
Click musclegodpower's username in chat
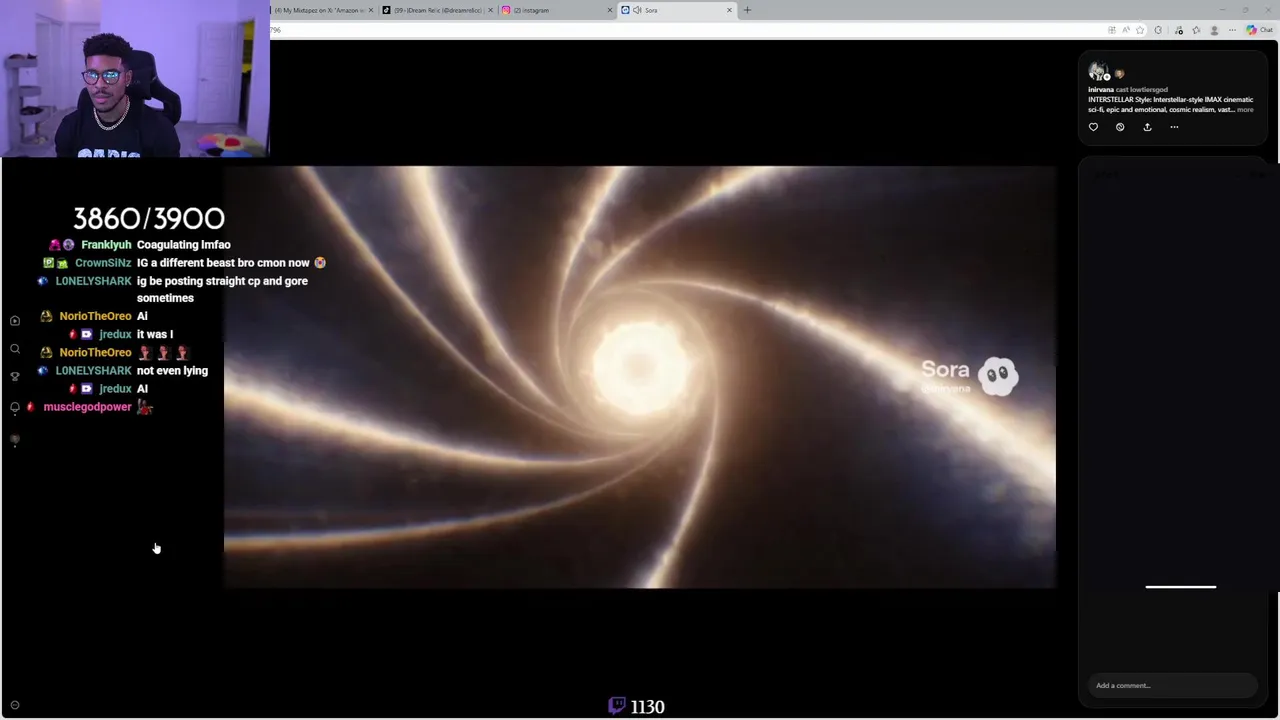88,407
